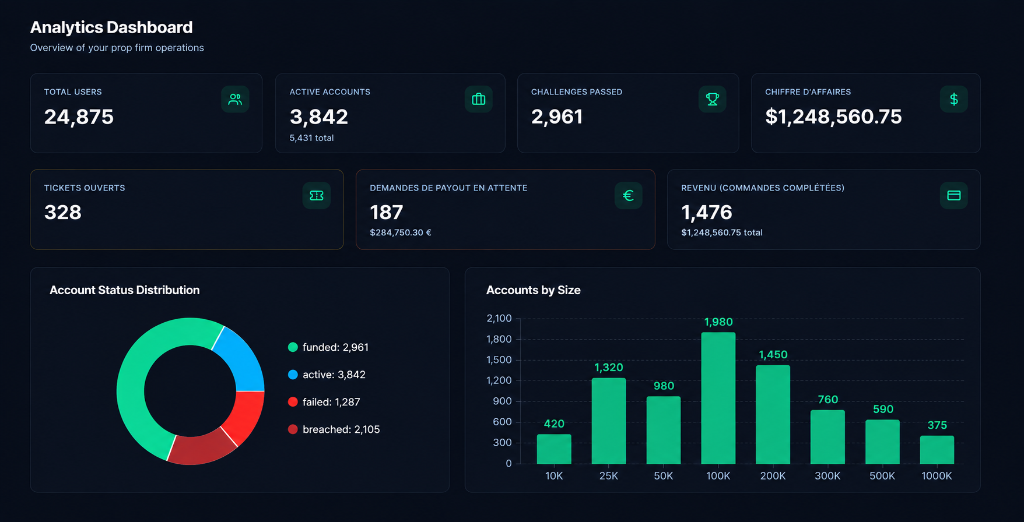Click the bright red failed donut segment

(245, 417)
